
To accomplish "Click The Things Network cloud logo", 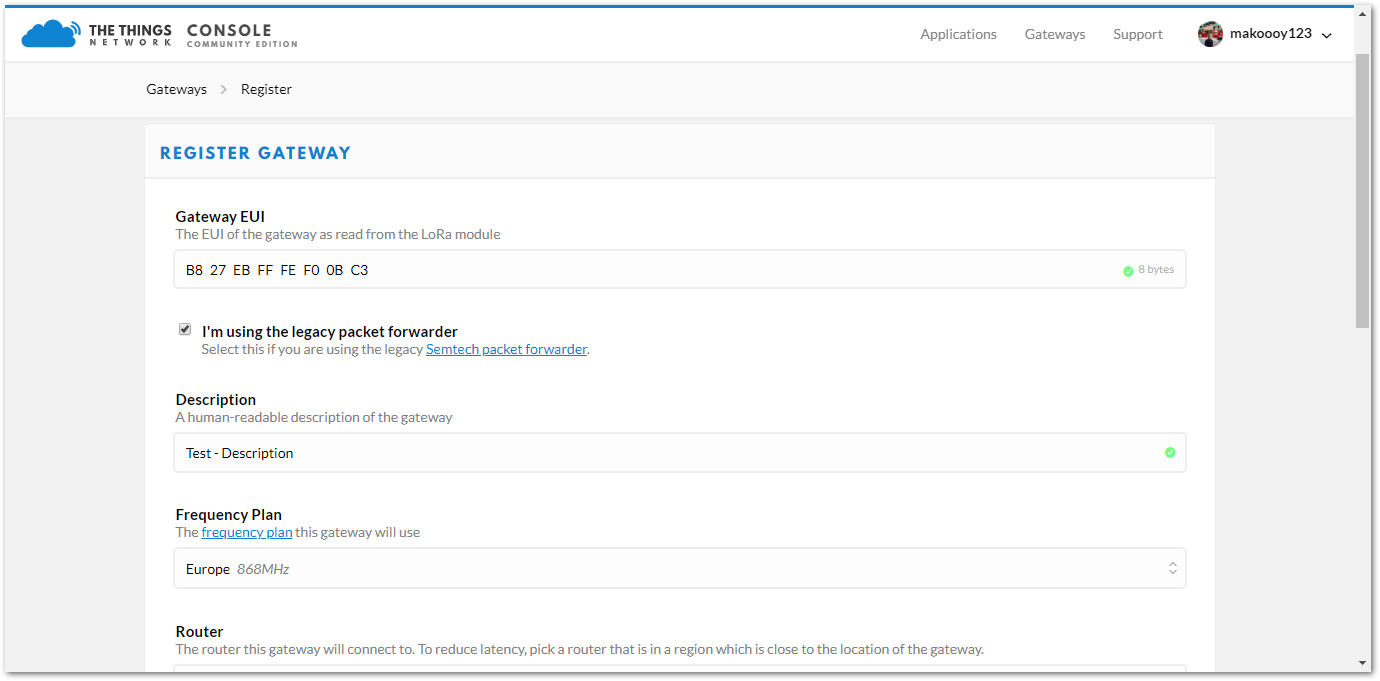I will pyautogui.click(x=49, y=34).
